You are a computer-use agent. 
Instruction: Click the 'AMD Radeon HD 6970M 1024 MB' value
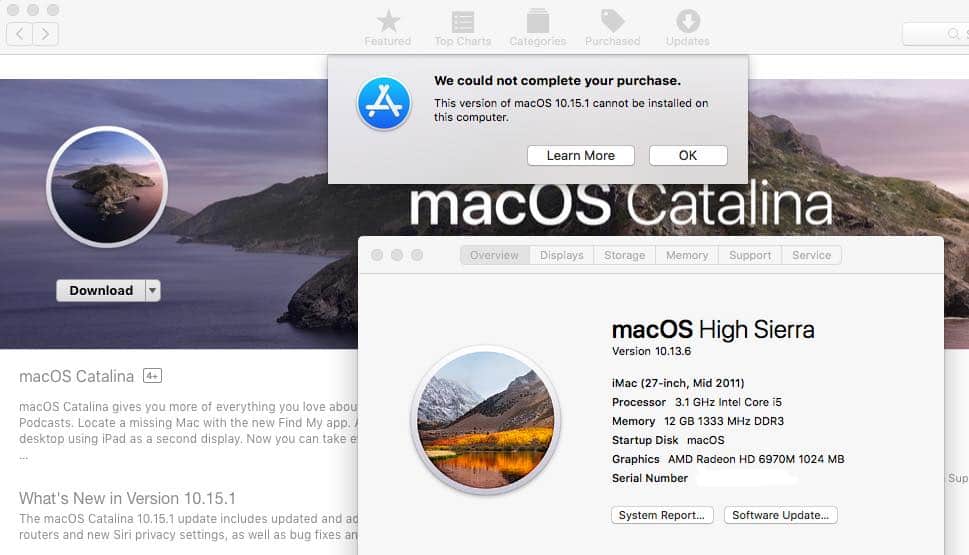756,459
